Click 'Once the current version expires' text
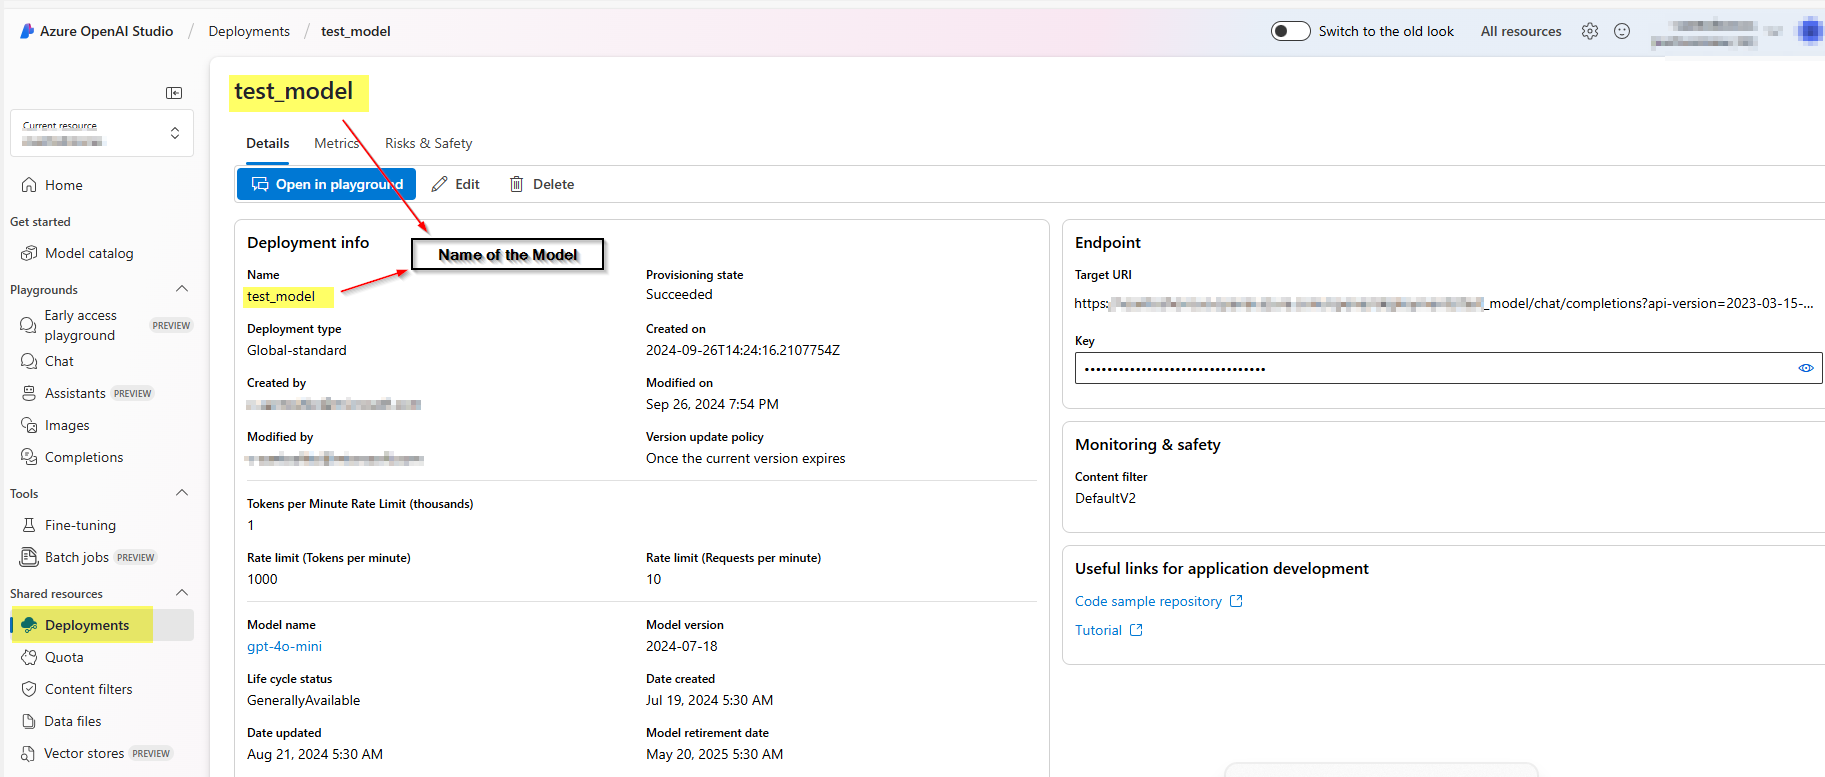This screenshot has height=777, width=1825. point(746,459)
